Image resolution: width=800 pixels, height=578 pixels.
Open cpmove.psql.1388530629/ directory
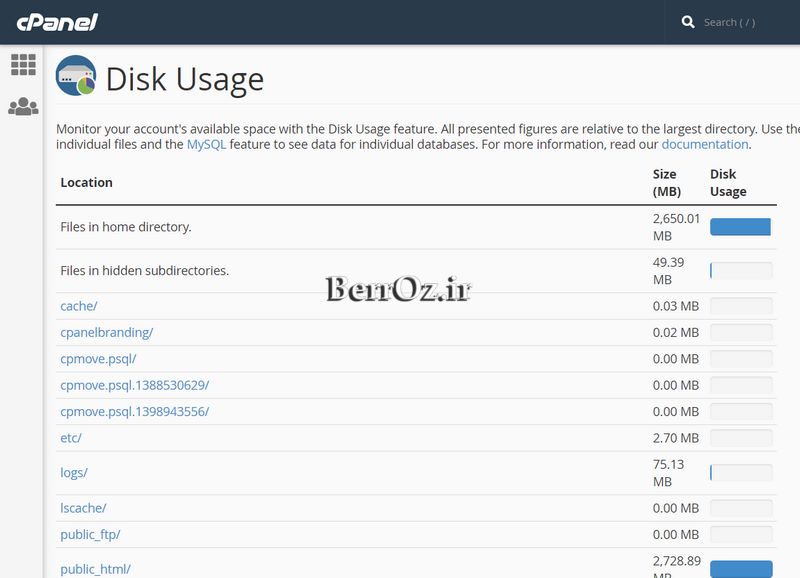134,385
